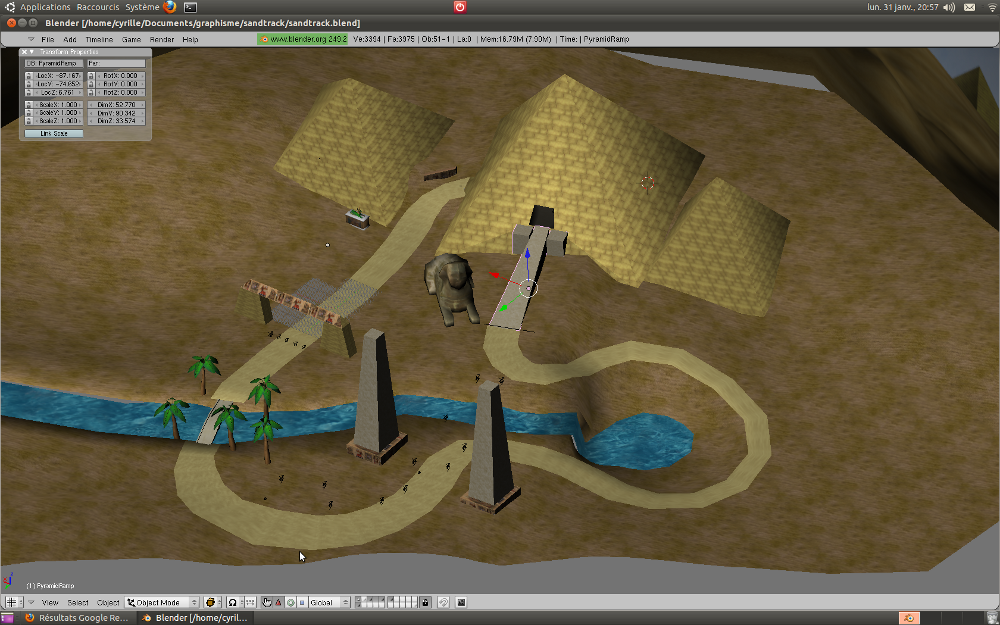Open the Object Mode dropdown
Screen dimensions: 1000x625
click(x=162, y=603)
